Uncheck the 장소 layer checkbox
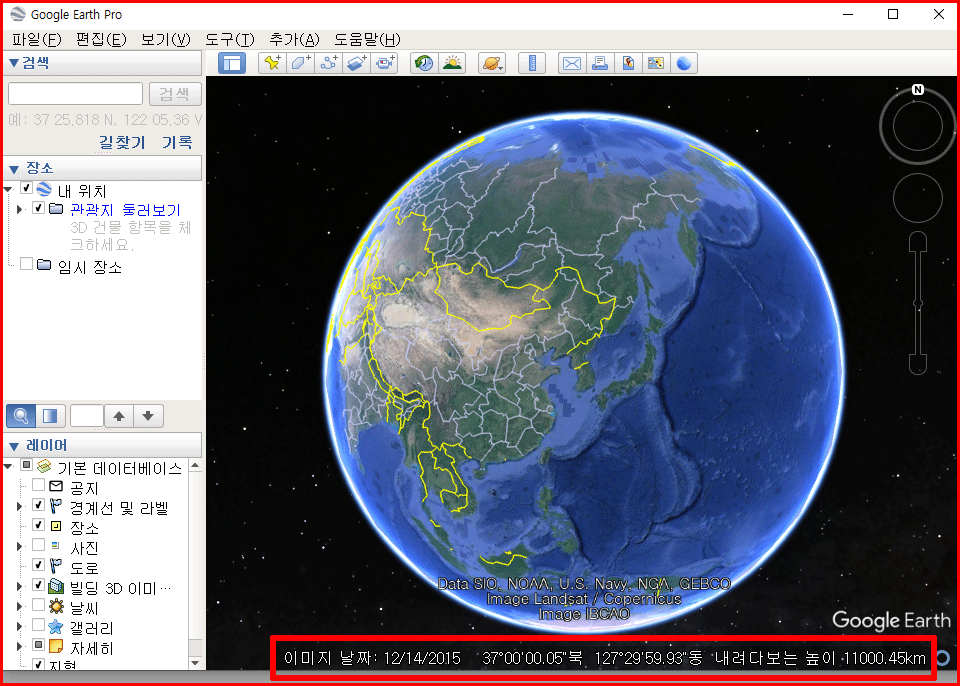 pyautogui.click(x=39, y=524)
